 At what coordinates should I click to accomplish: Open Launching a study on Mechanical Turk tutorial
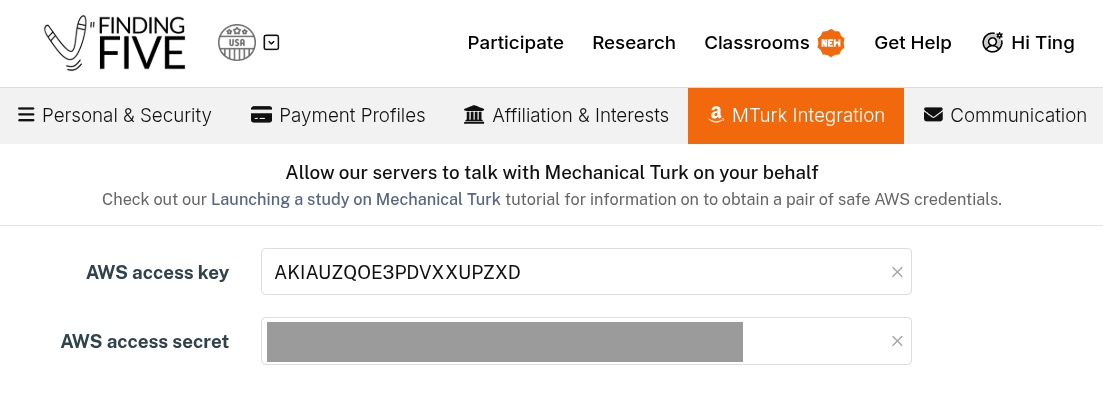click(x=356, y=200)
